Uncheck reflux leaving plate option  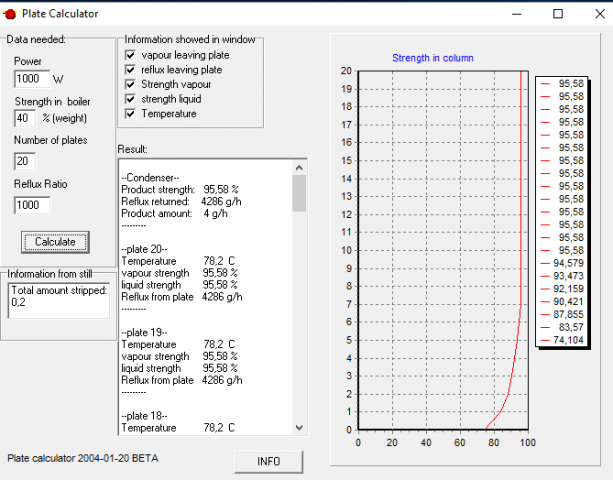130,70
